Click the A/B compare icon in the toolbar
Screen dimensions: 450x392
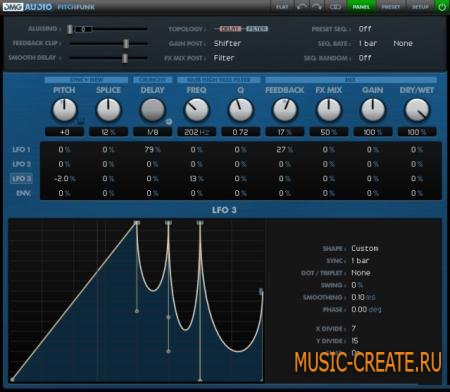click(x=335, y=7)
